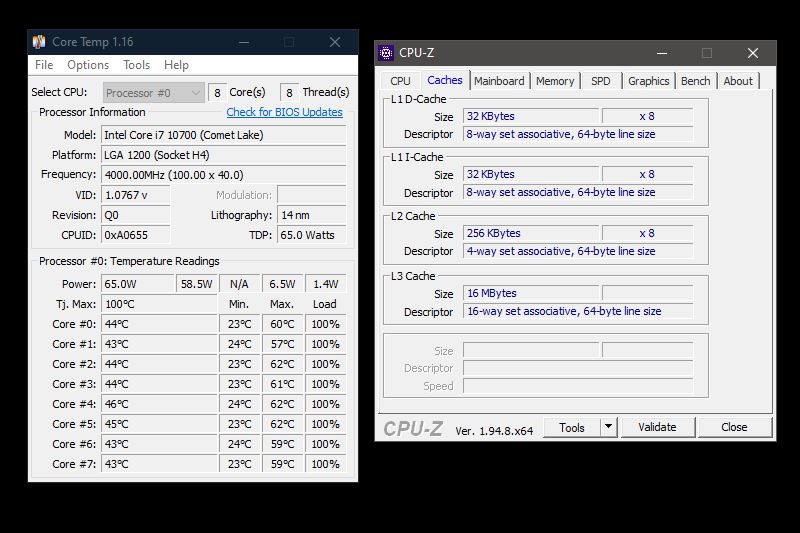Open the Options menu in Core Temp
The height and width of the screenshot is (533, 800).
point(88,65)
